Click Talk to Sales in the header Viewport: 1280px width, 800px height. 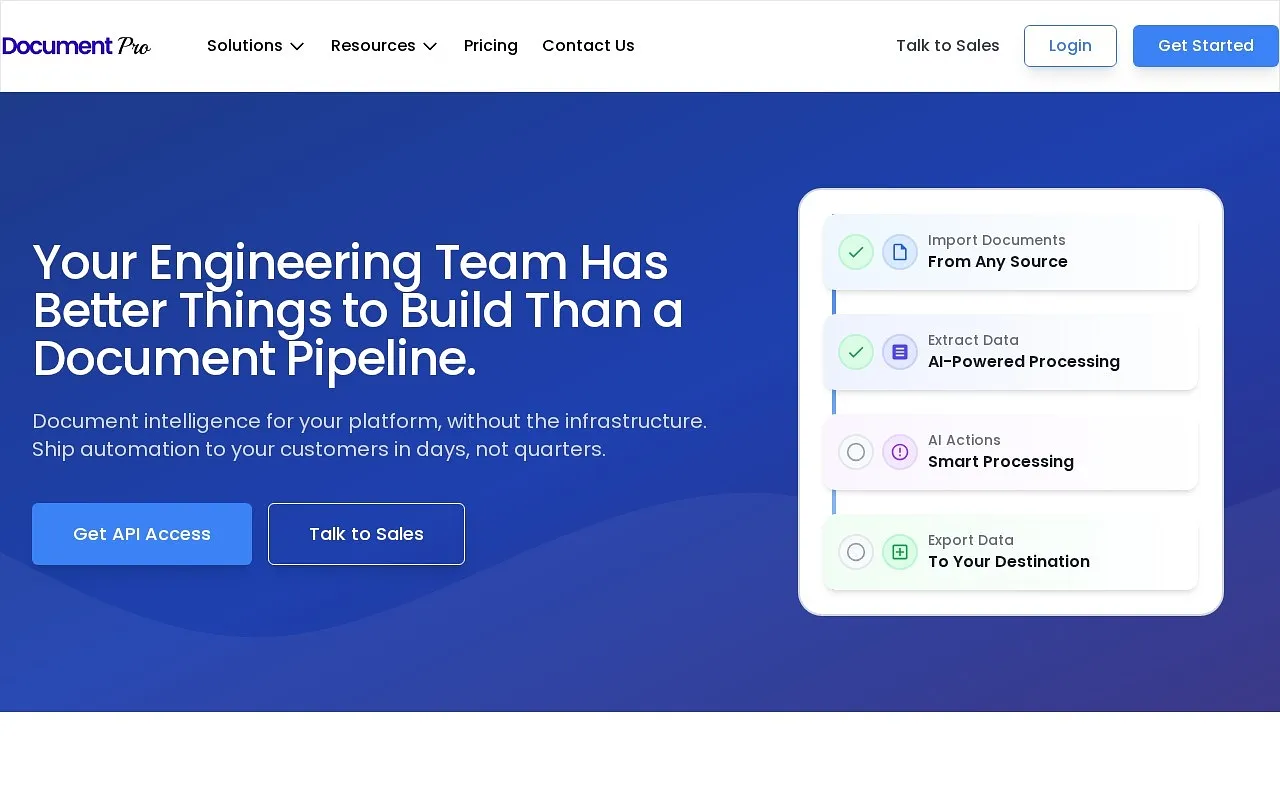(x=948, y=46)
